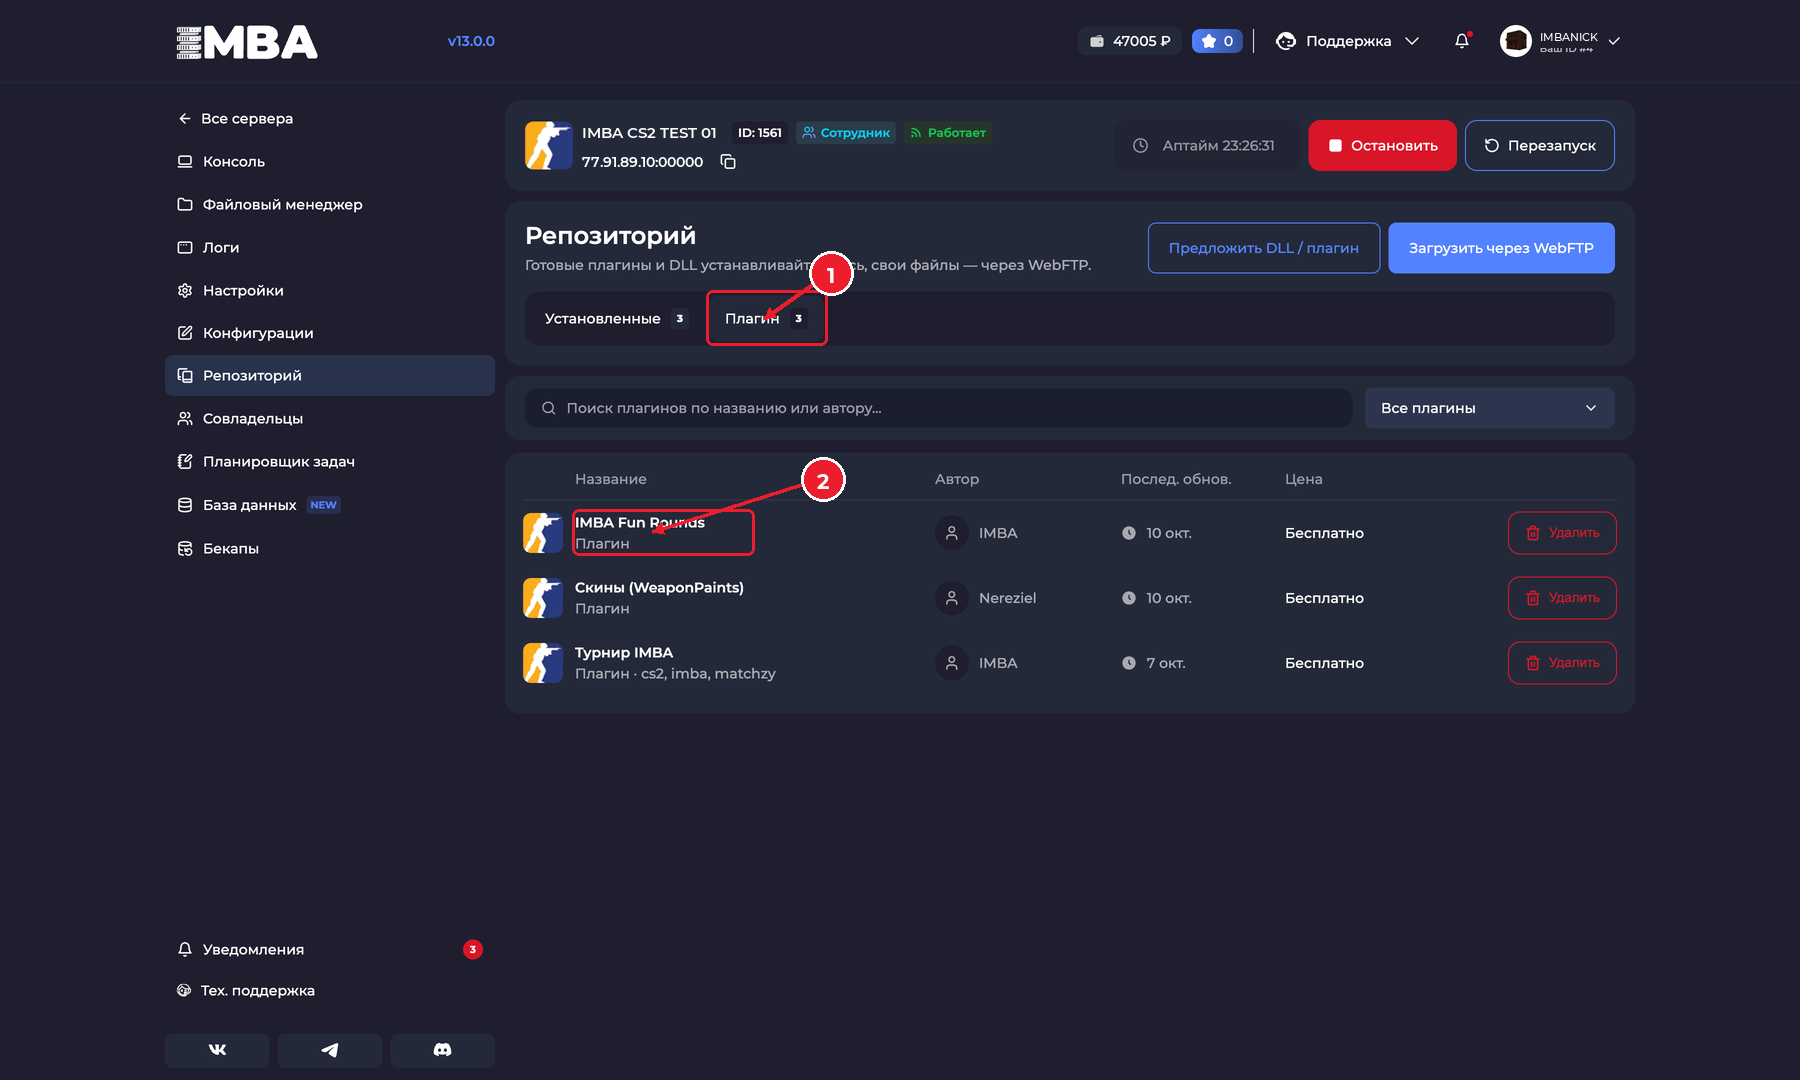Open База данных section

(330, 505)
